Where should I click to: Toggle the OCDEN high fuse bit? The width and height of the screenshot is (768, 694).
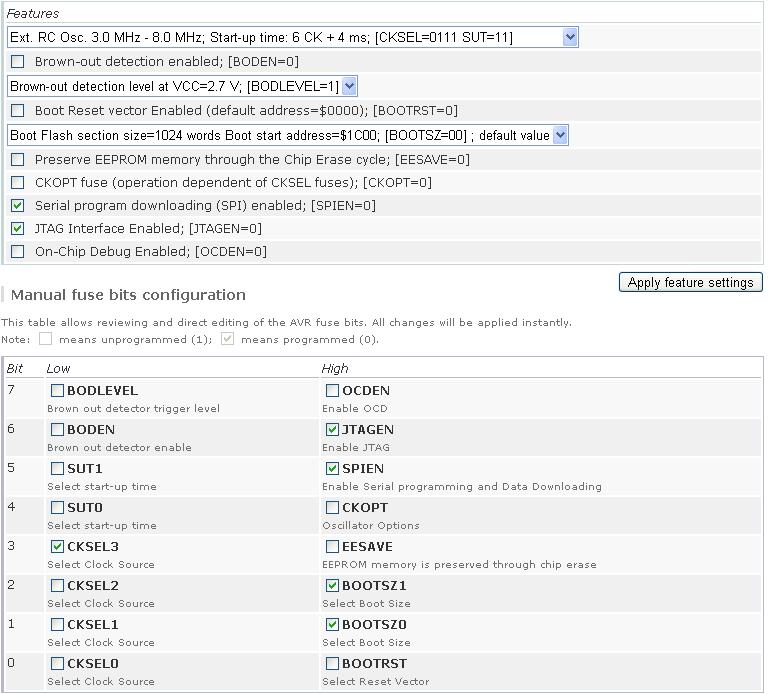(333, 391)
